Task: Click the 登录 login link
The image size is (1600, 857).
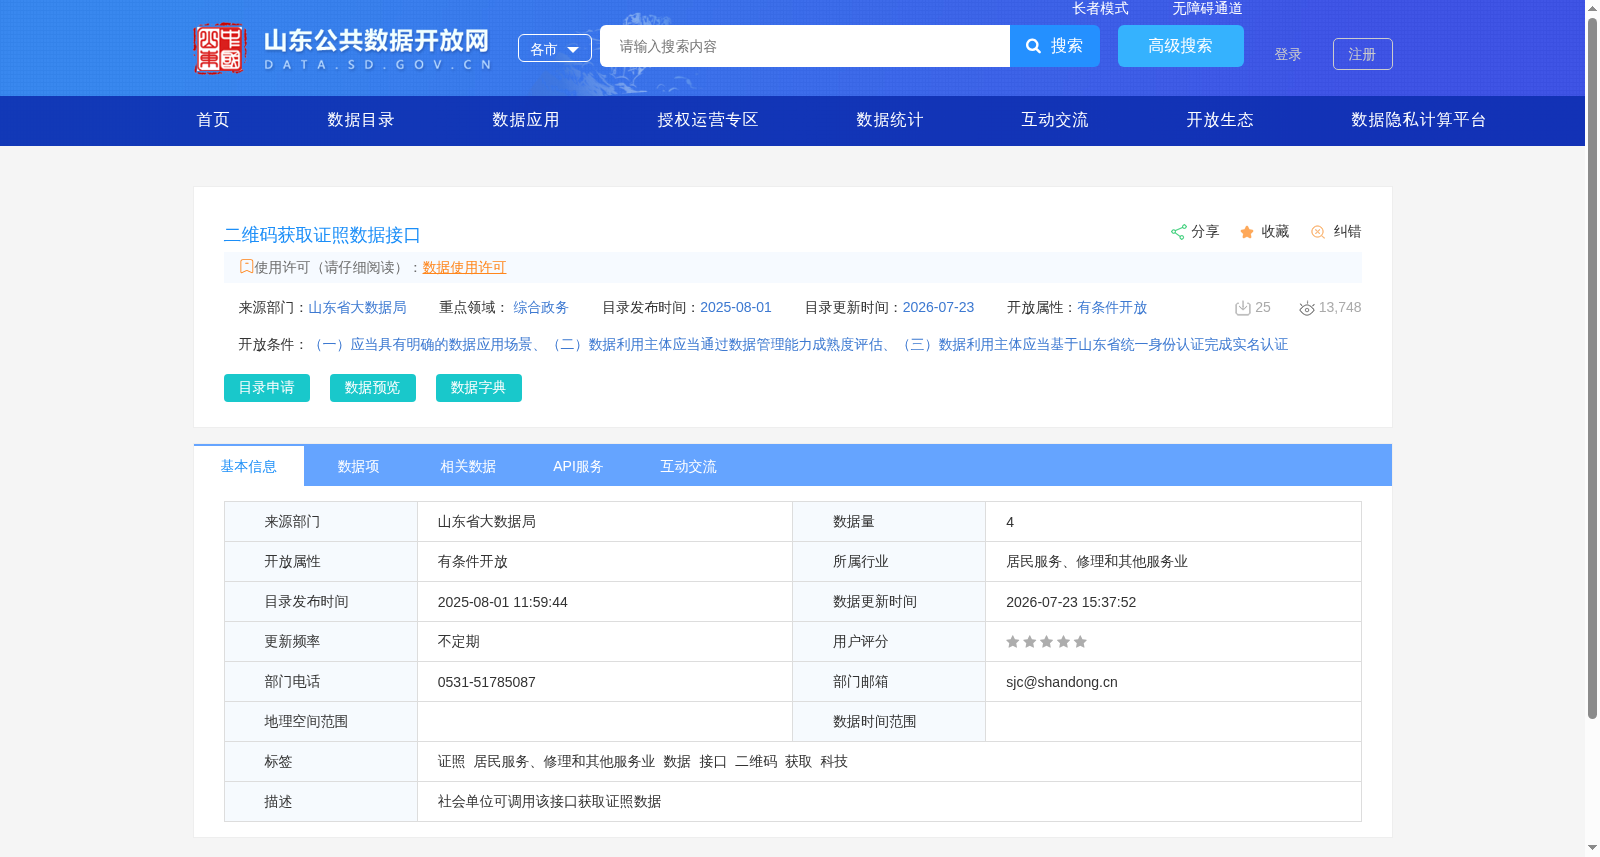Action: click(1288, 54)
